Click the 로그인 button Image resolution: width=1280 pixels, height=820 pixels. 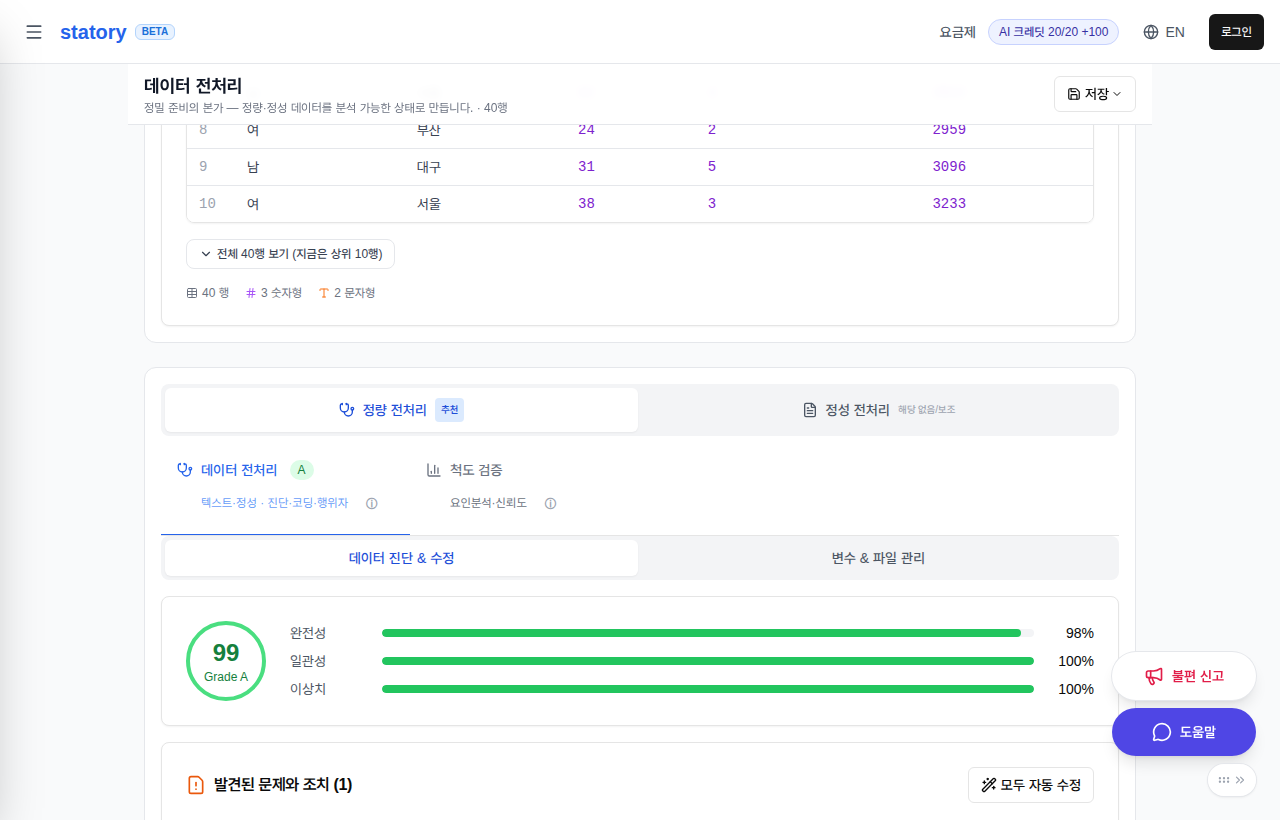1236,32
